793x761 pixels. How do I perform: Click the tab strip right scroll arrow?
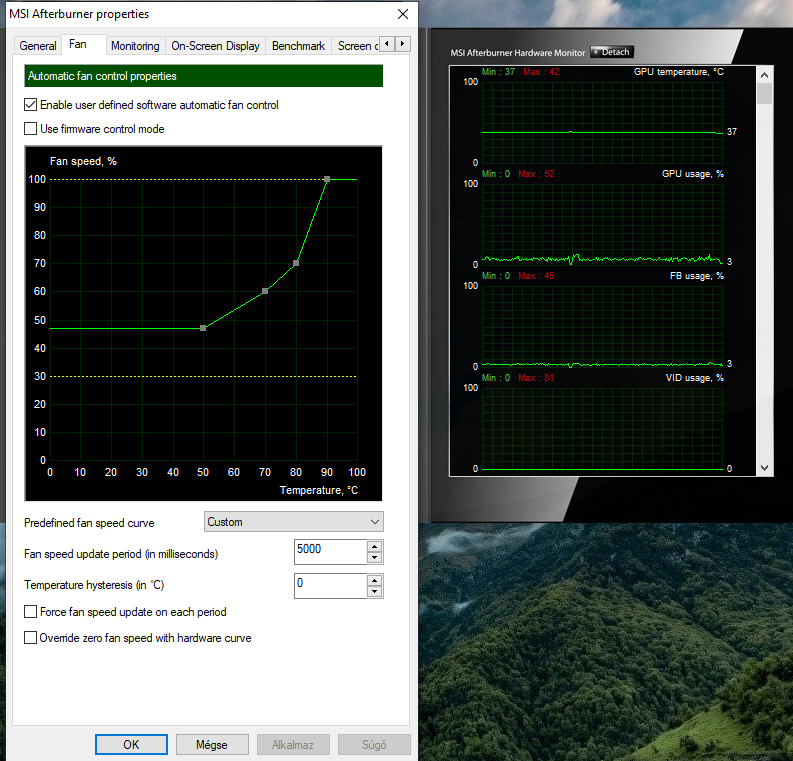click(x=403, y=44)
